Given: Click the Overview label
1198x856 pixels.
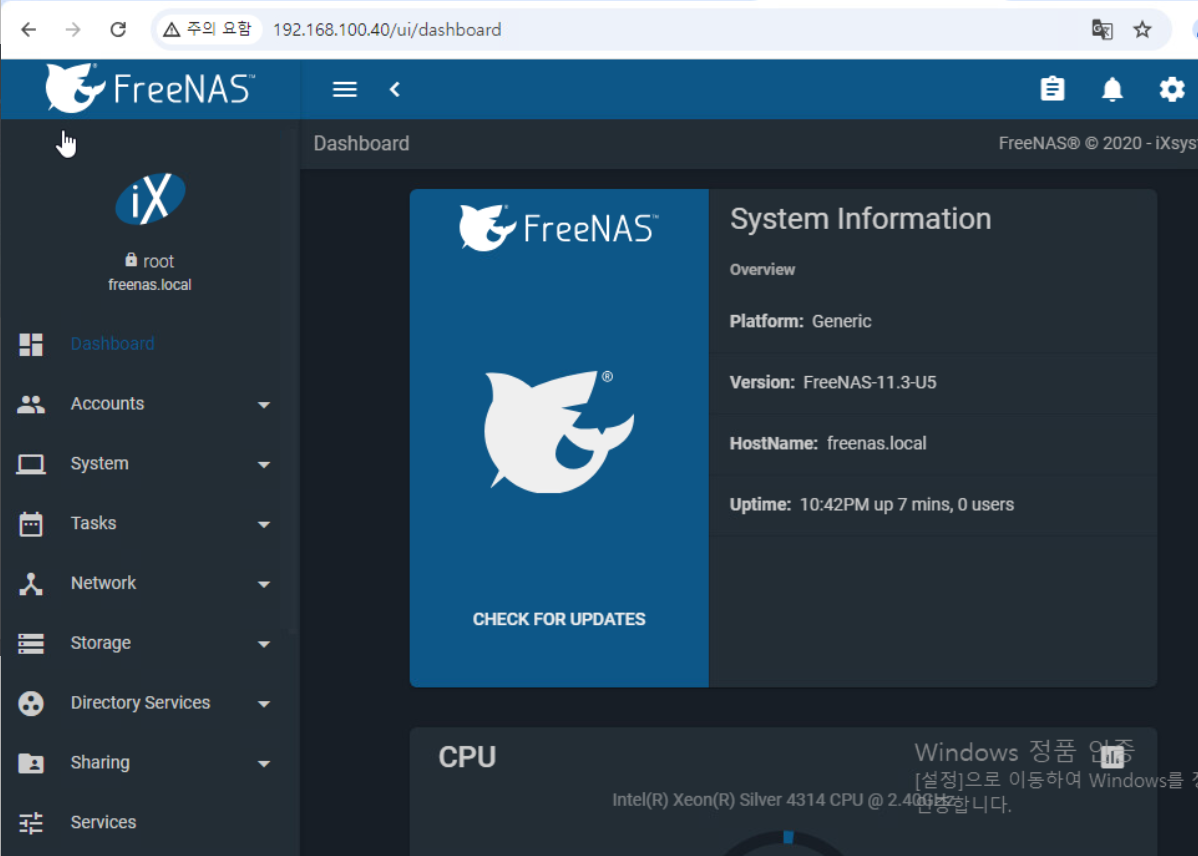Looking at the screenshot, I should [762, 270].
